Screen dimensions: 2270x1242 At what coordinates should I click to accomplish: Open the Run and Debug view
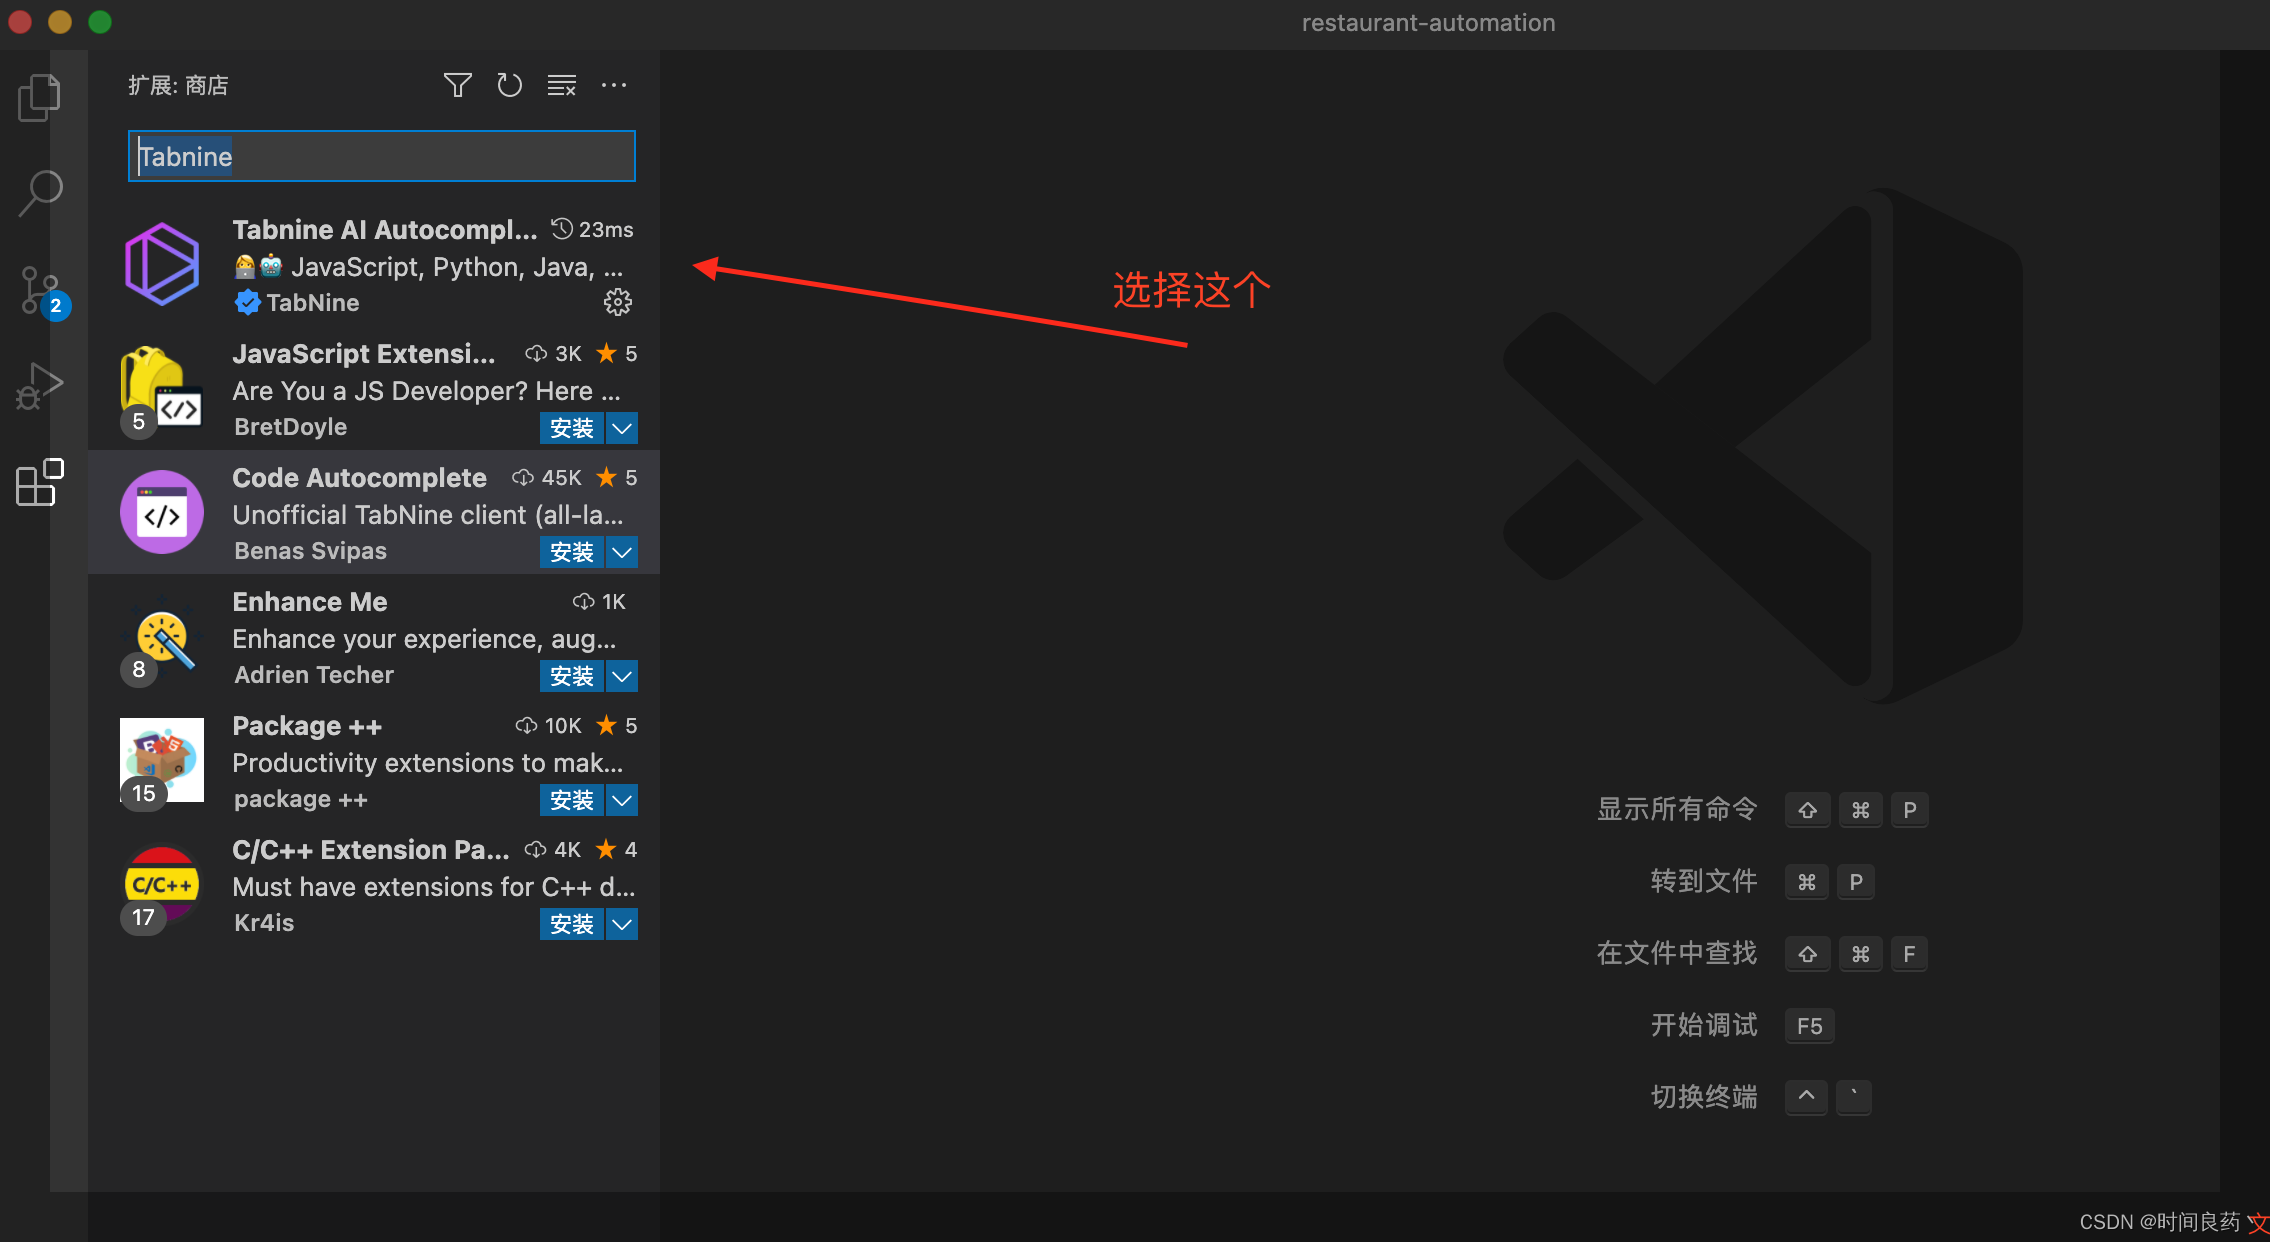pyautogui.click(x=38, y=385)
